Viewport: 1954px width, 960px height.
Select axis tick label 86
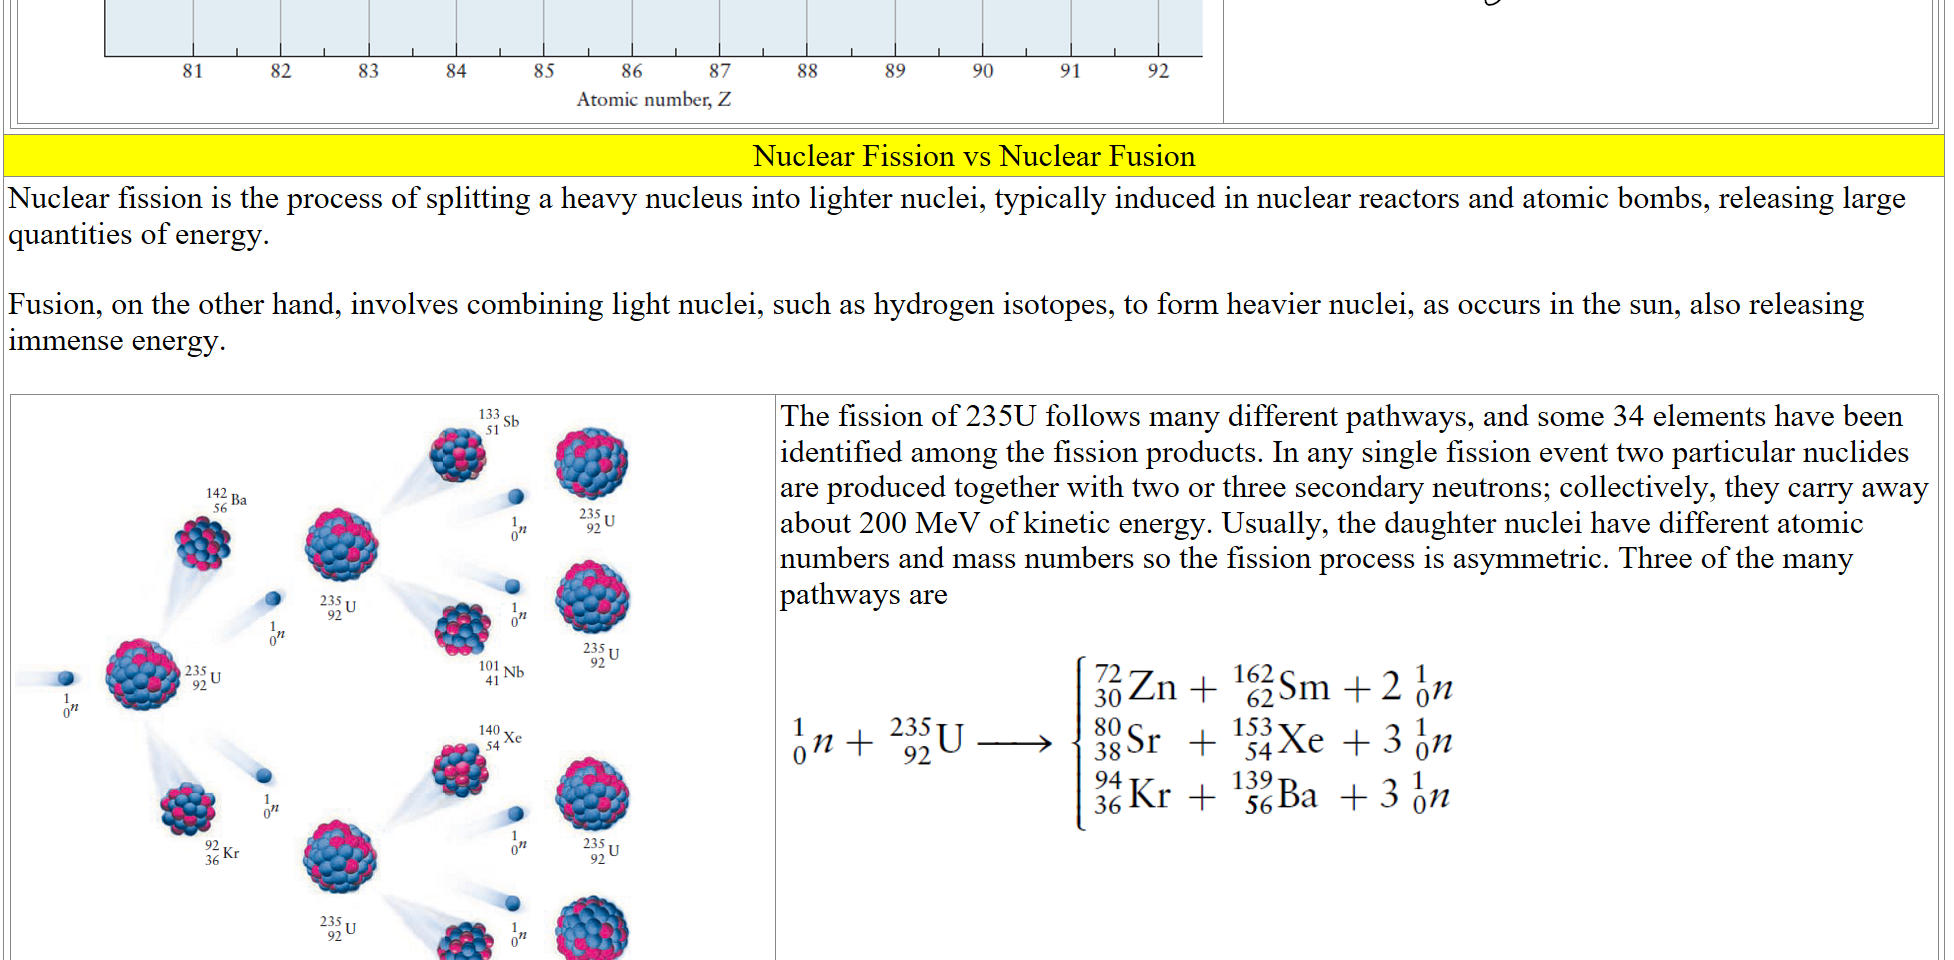tap(632, 71)
